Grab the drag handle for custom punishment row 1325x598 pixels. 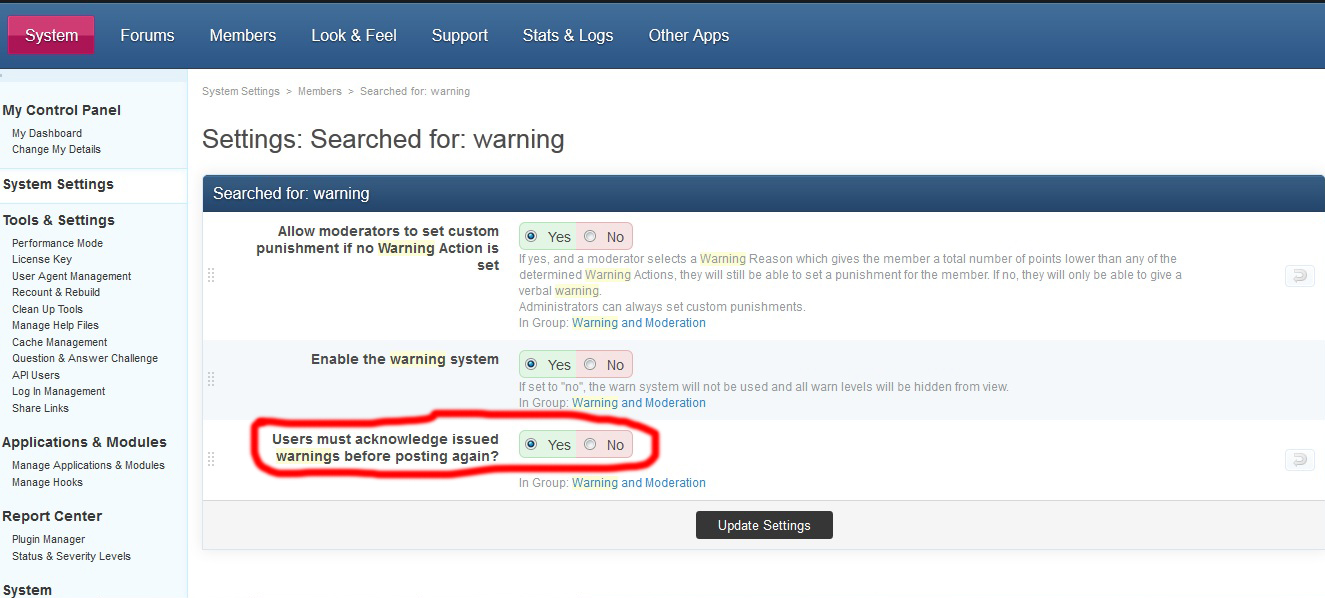pyautogui.click(x=211, y=275)
